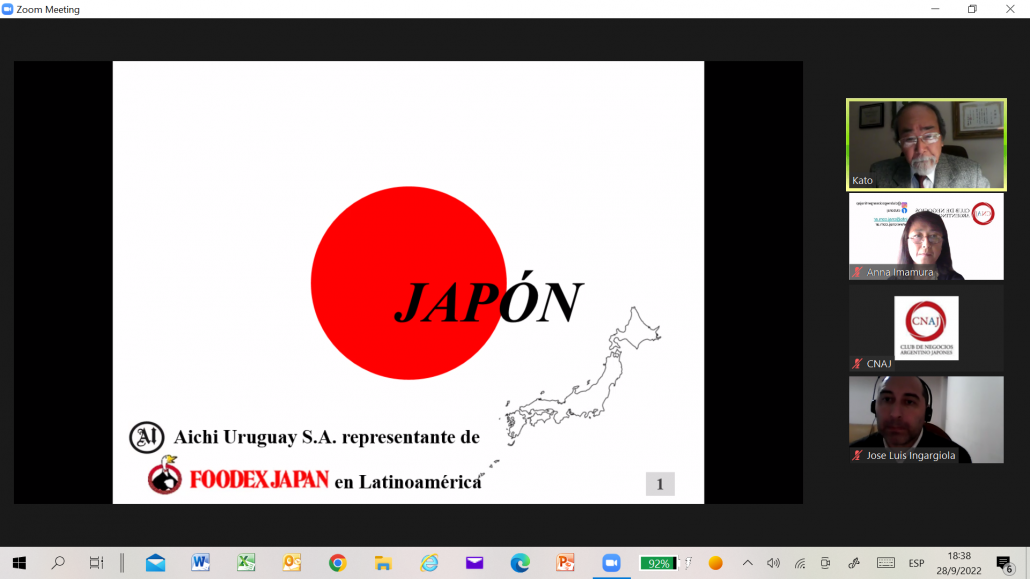1030x579 pixels.
Task: Select Anna Imamura's video thumbnail
Action: click(926, 237)
